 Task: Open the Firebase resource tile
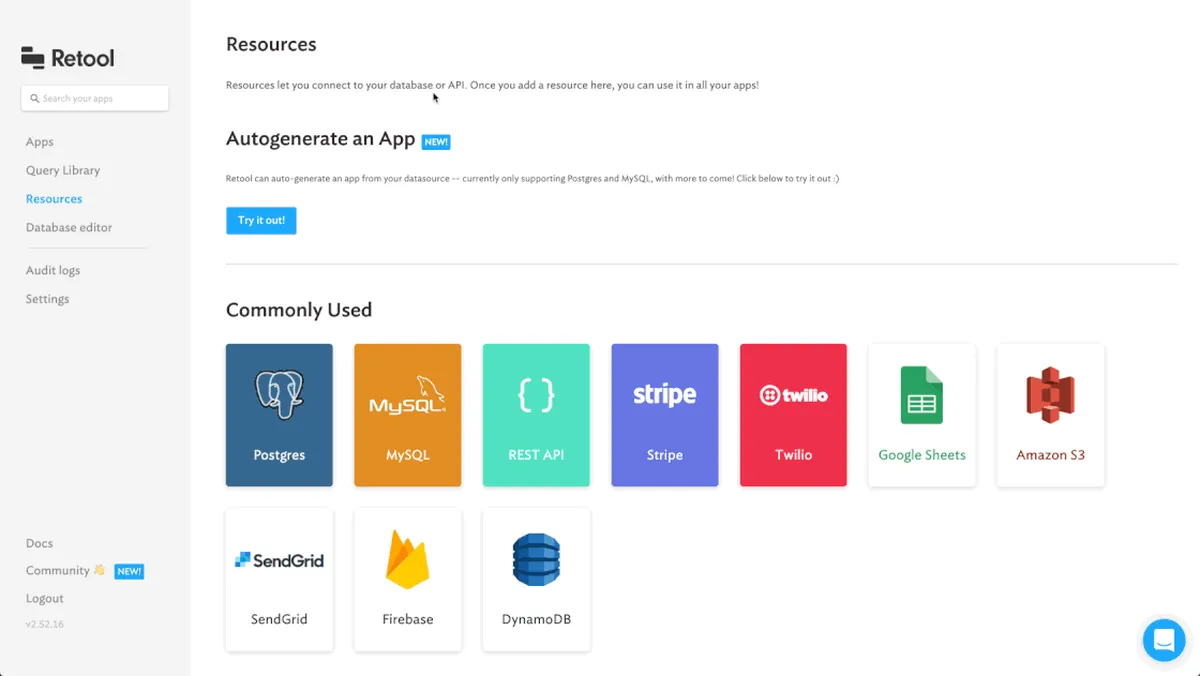[x=408, y=580]
